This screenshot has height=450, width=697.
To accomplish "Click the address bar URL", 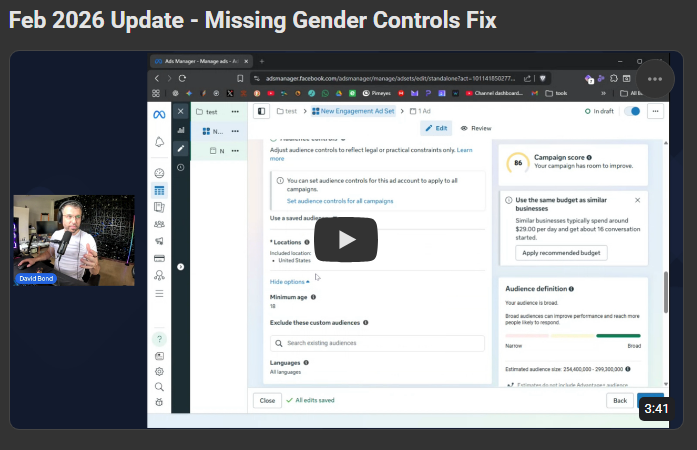I will click(x=390, y=78).
